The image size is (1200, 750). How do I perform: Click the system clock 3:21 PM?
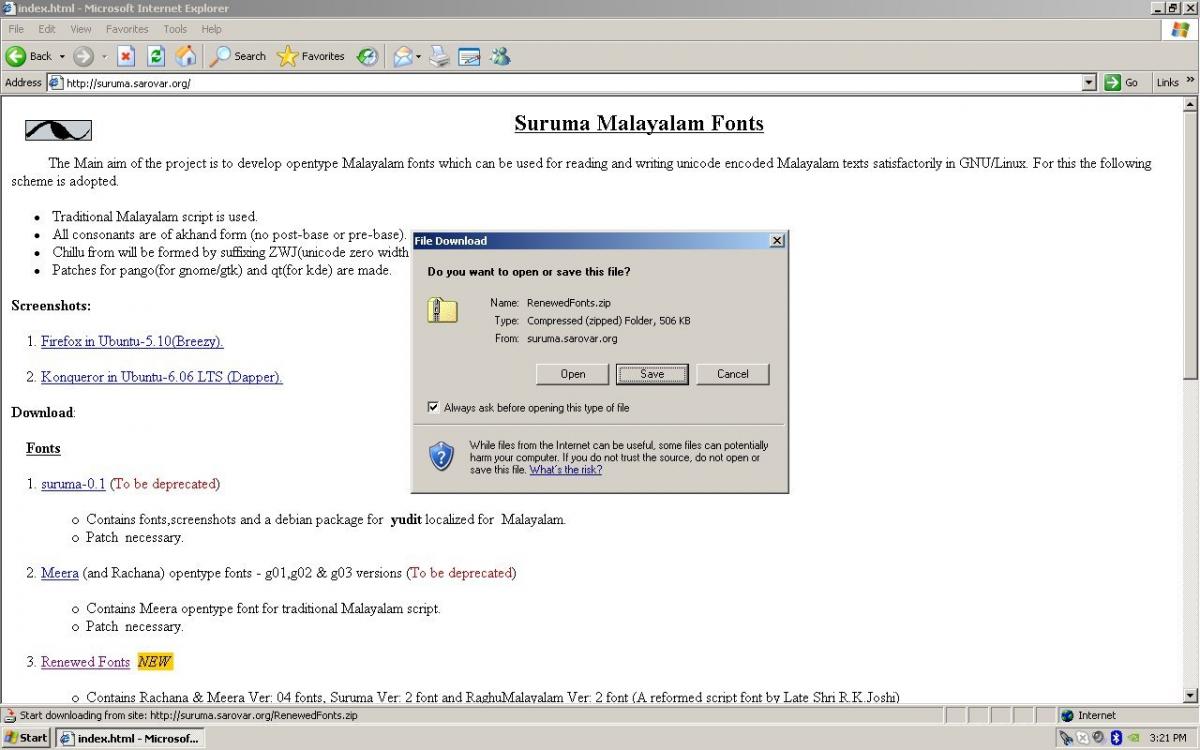tap(1168, 738)
